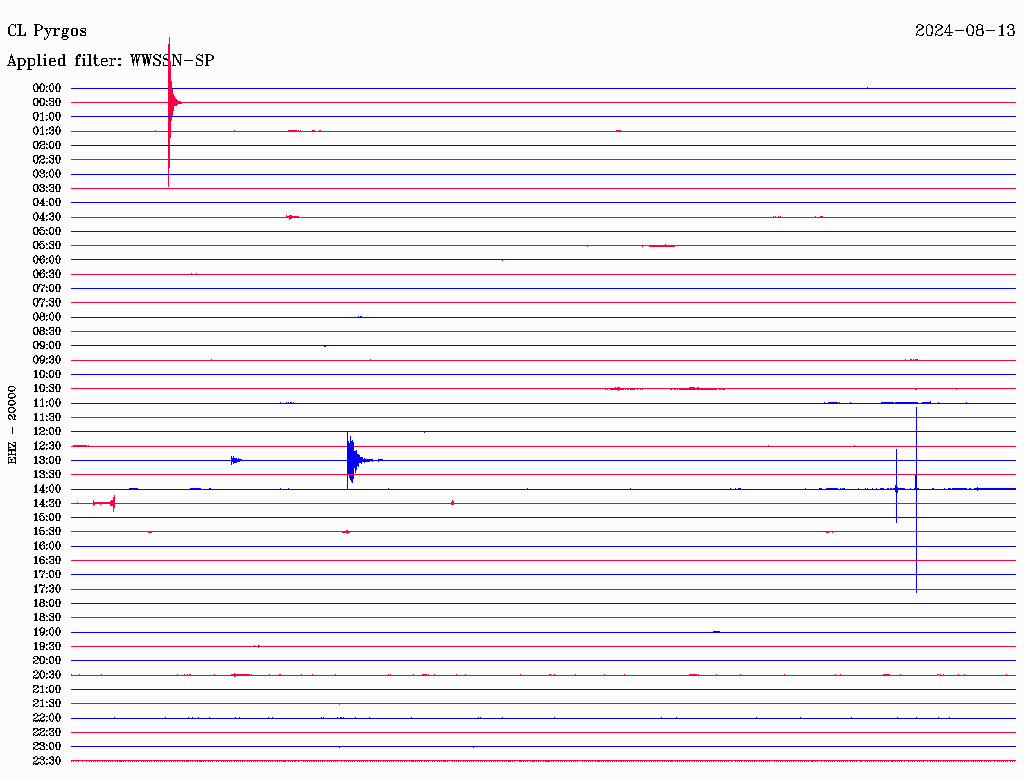The image size is (1024, 780).
Task: Click the small blue blip on the 19:00 trace
Action: (716, 632)
